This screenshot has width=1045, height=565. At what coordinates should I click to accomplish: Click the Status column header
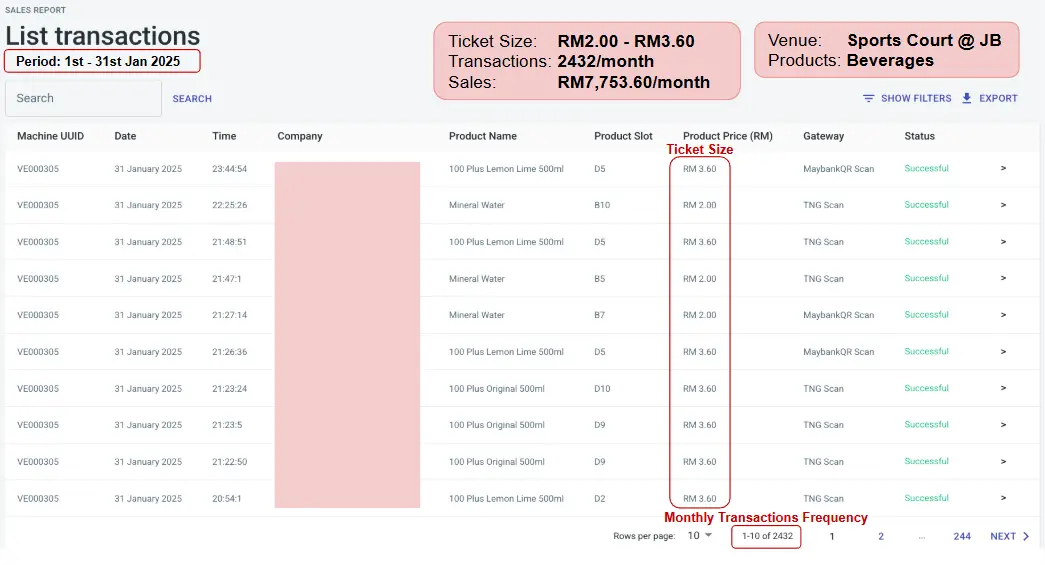(x=919, y=136)
